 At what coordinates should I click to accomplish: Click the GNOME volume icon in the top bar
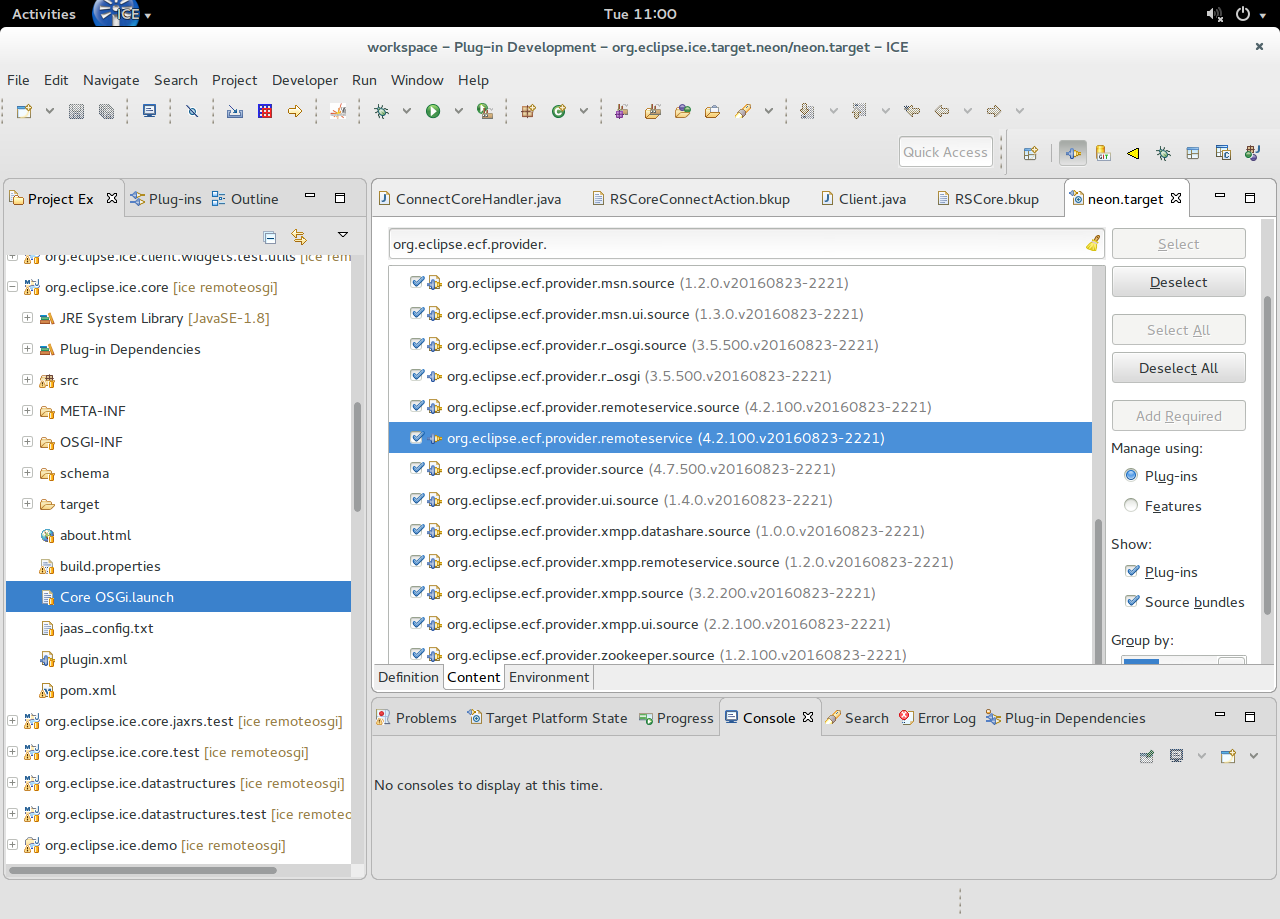pyautogui.click(x=1214, y=14)
